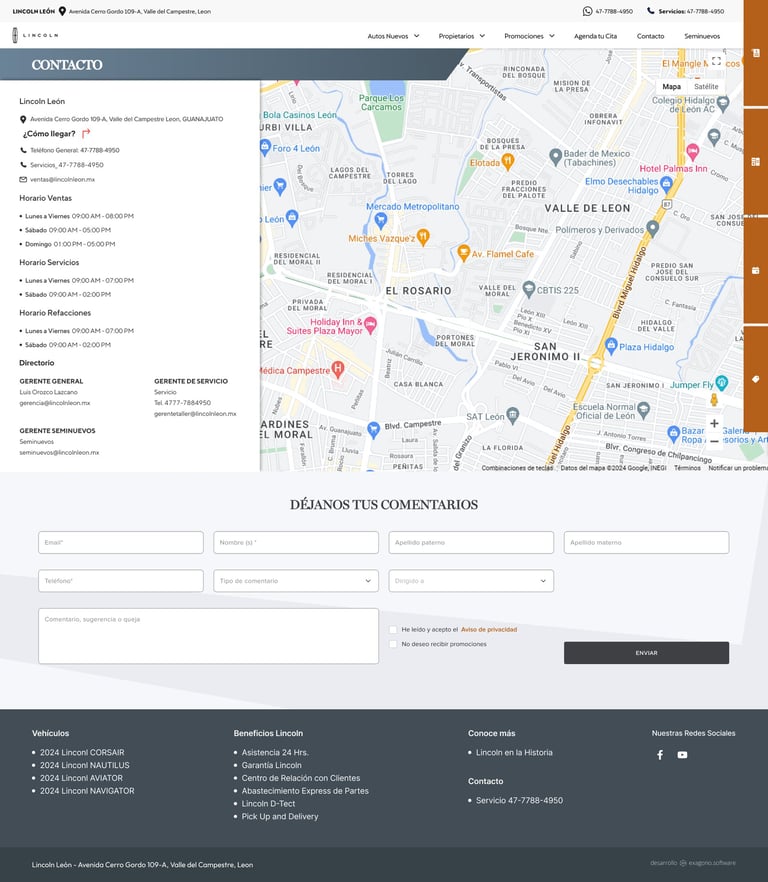Open the Contacto nav item
This screenshot has height=882, width=768.
click(x=650, y=36)
